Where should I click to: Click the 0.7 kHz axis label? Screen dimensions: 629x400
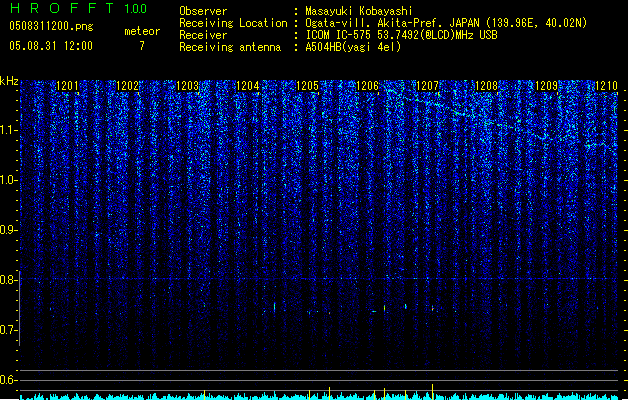click(9, 330)
